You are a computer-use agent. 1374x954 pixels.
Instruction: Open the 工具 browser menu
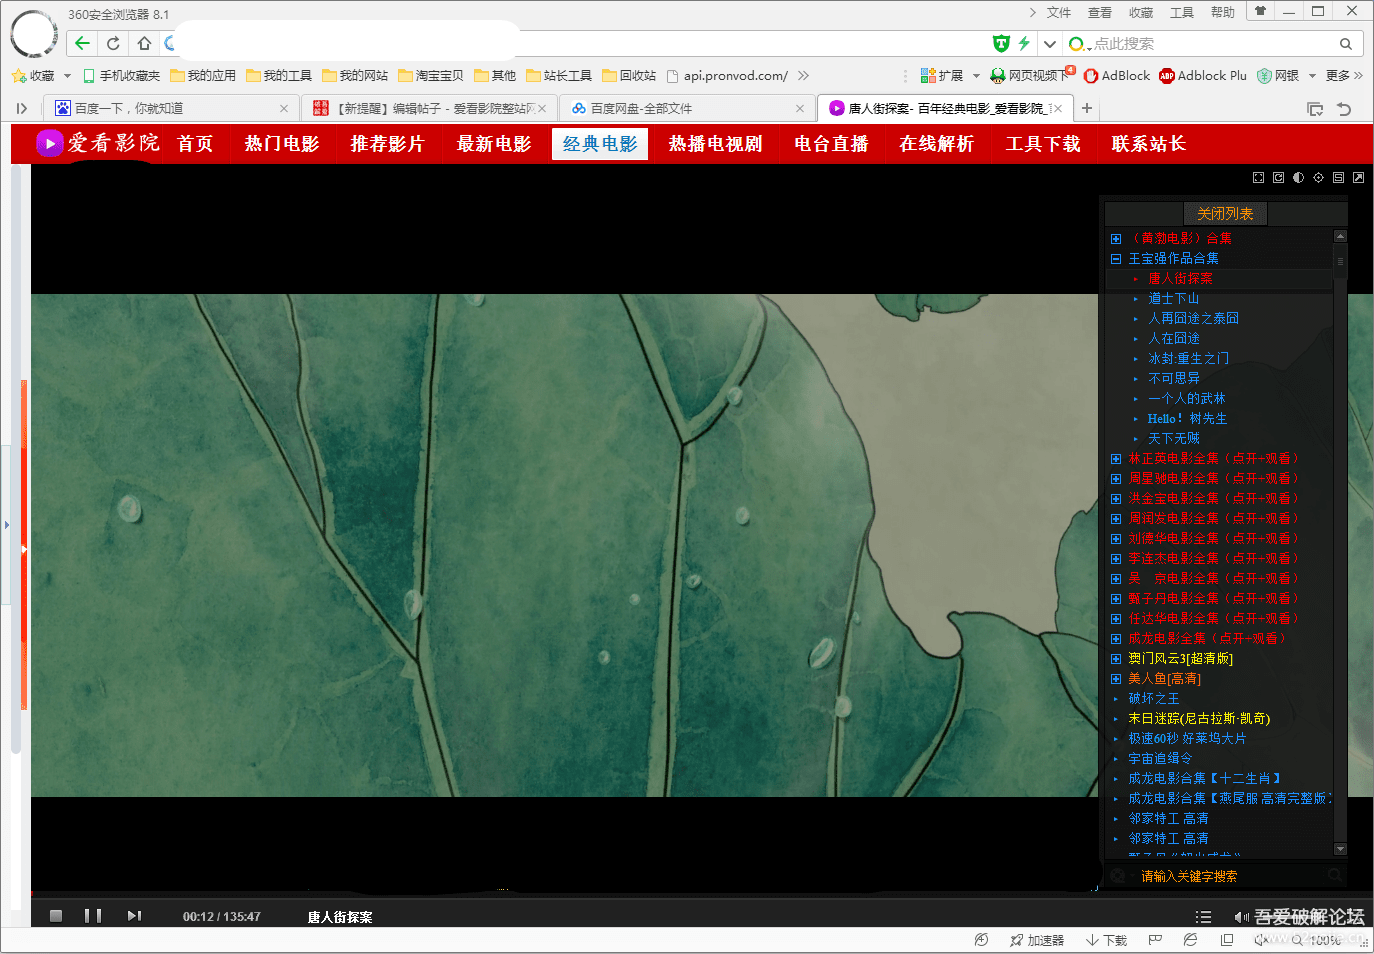click(x=1182, y=12)
